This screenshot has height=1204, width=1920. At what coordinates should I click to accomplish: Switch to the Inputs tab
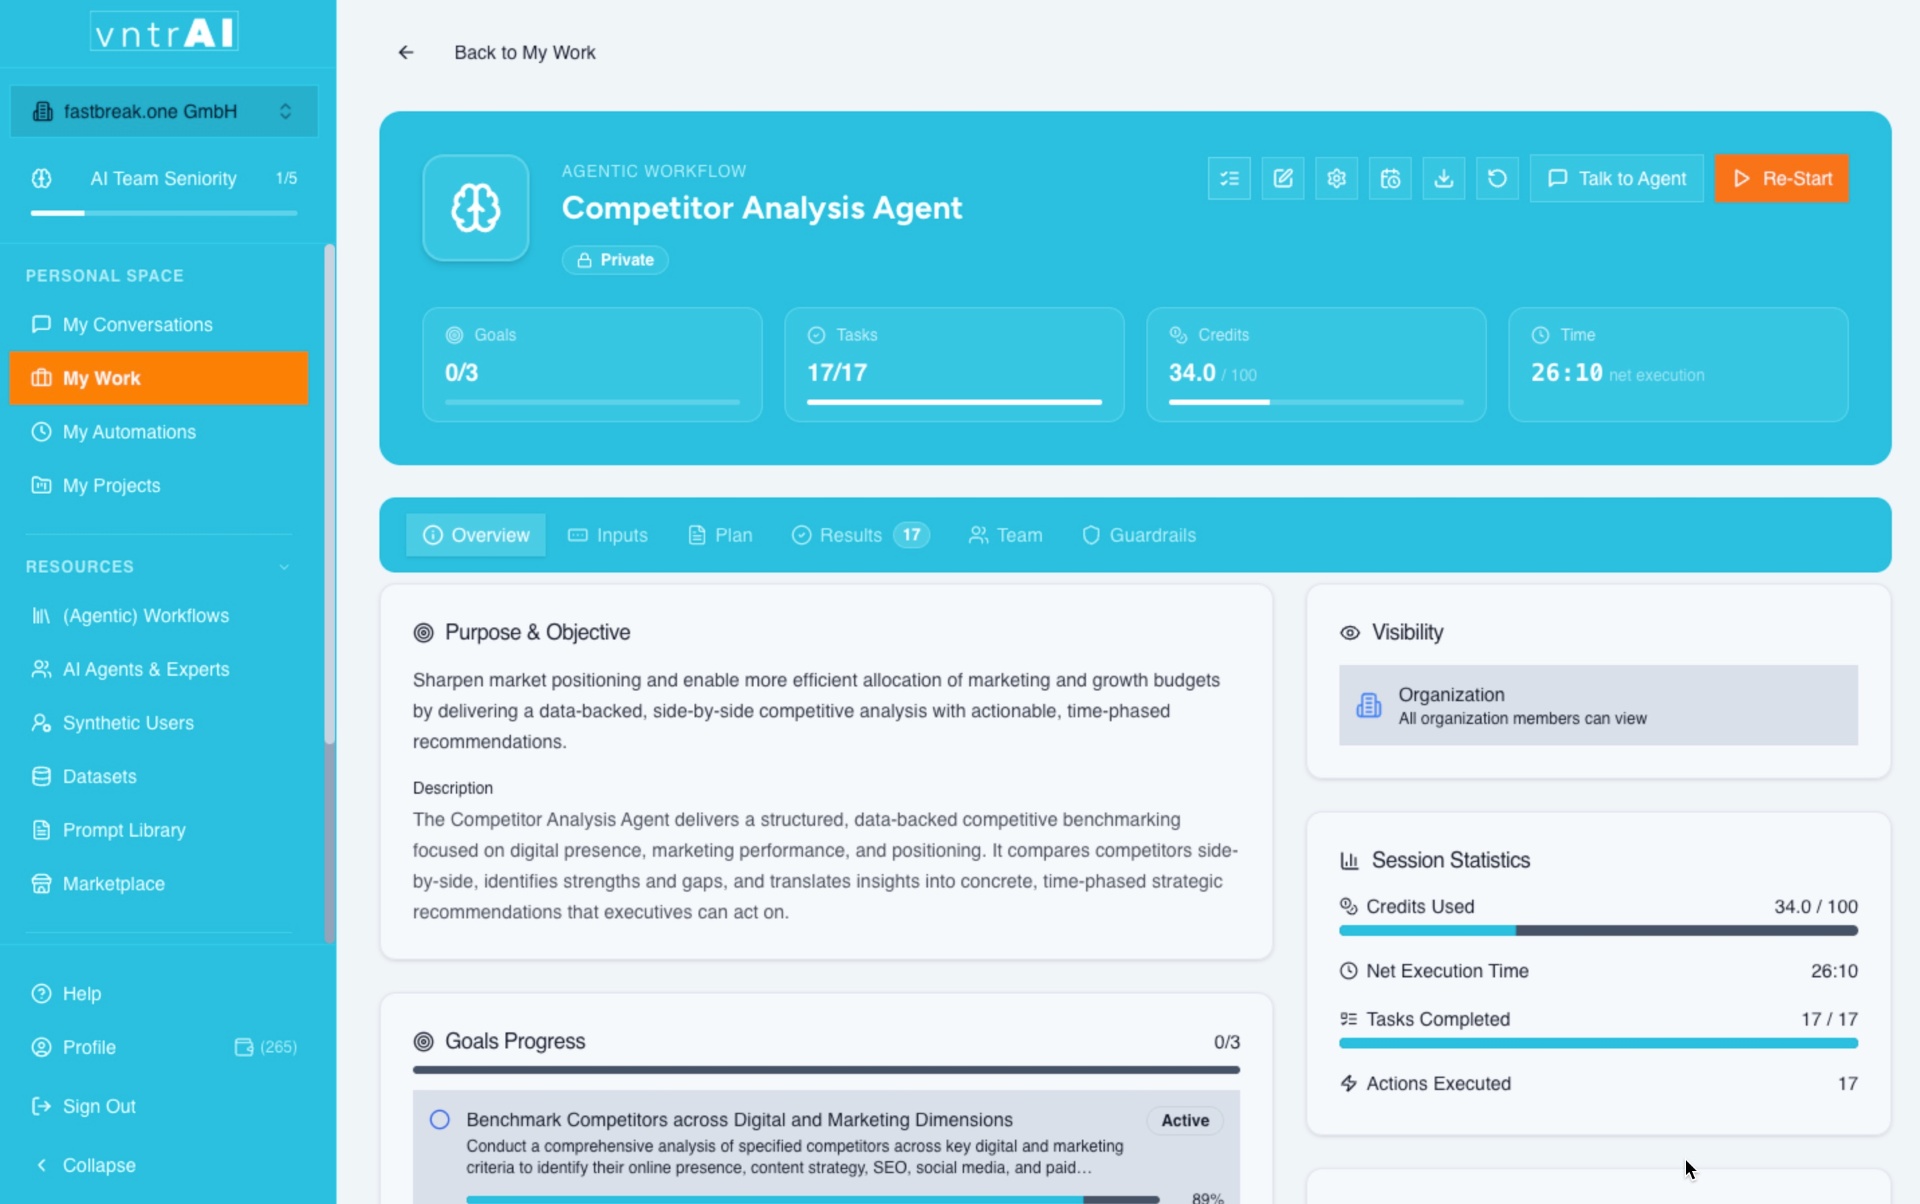point(608,535)
